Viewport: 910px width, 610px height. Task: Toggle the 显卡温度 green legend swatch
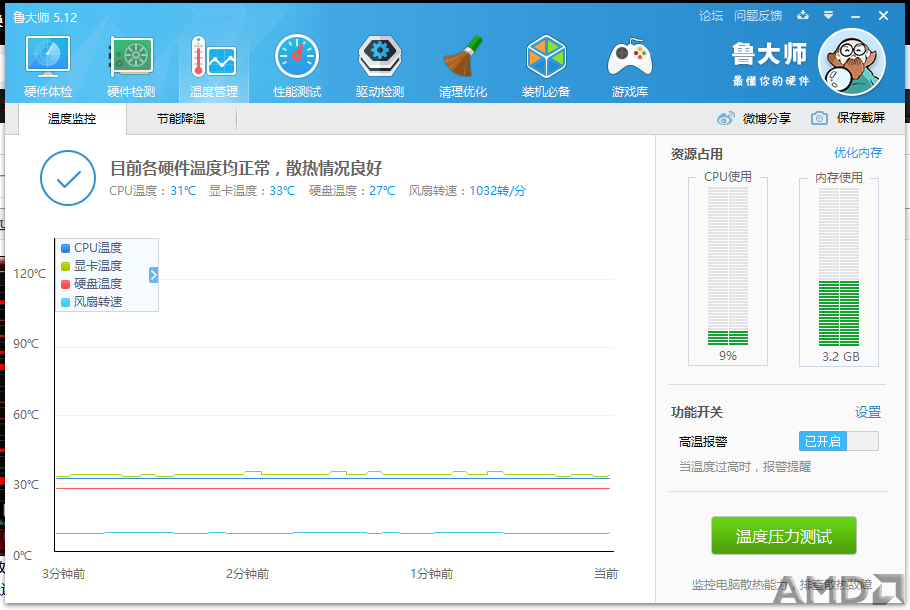click(66, 266)
